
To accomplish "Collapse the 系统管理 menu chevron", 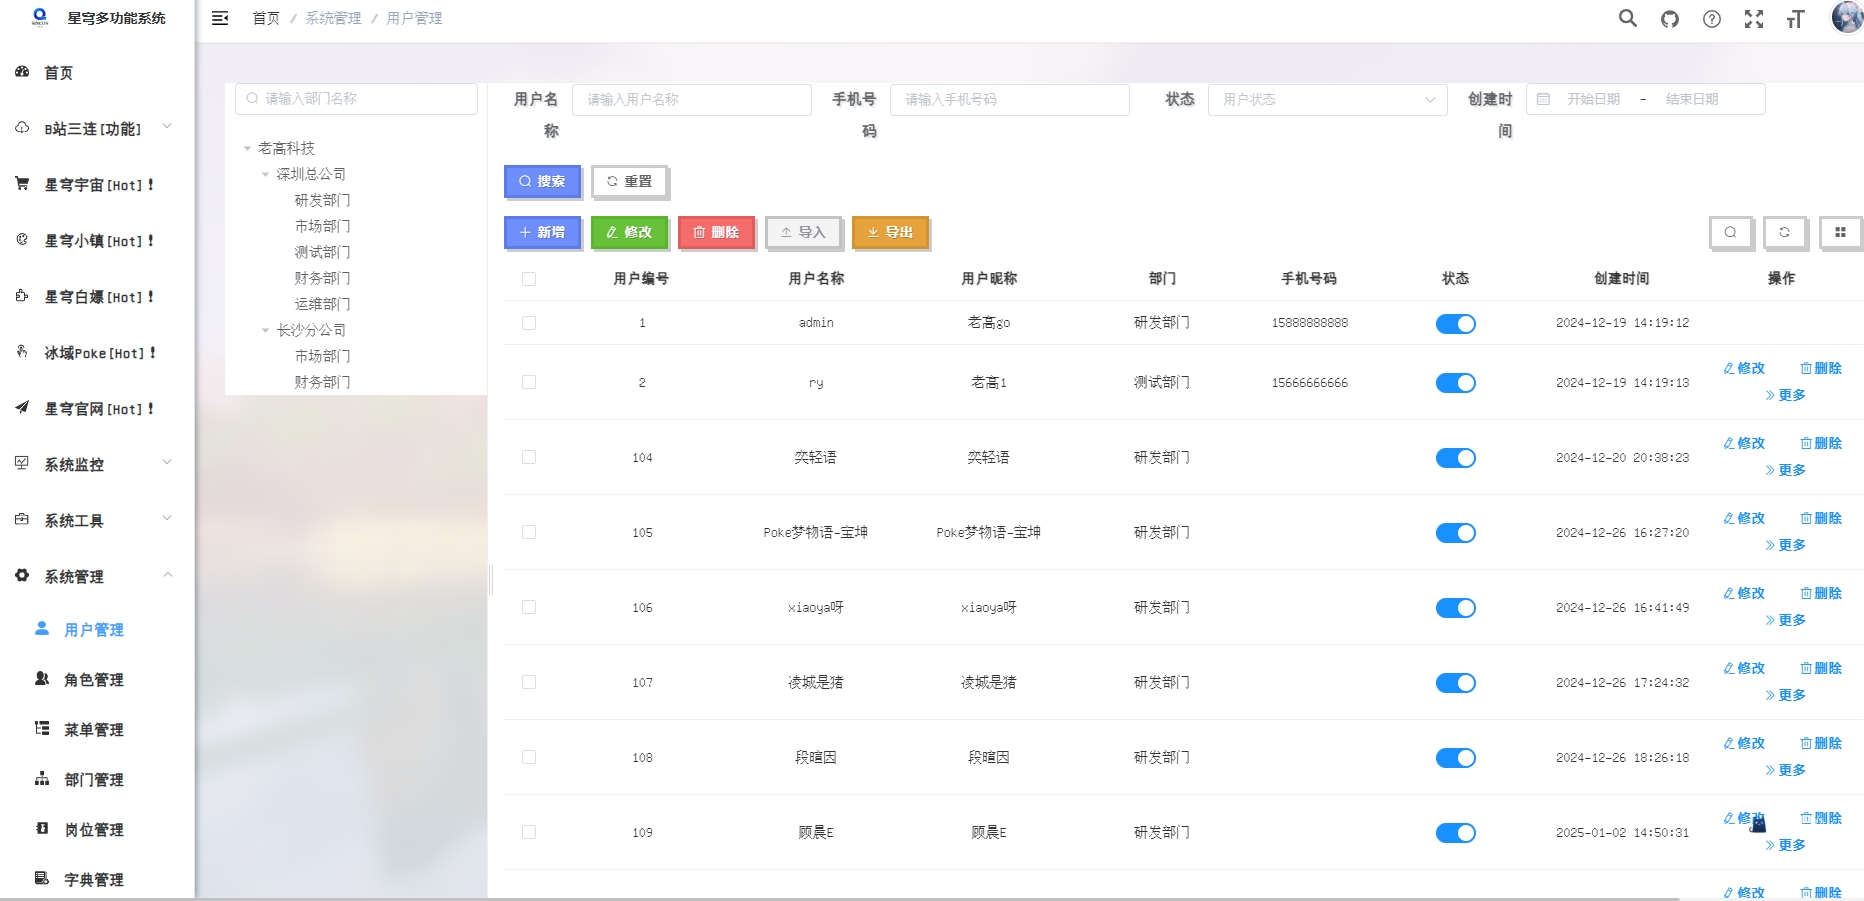I will click(167, 574).
